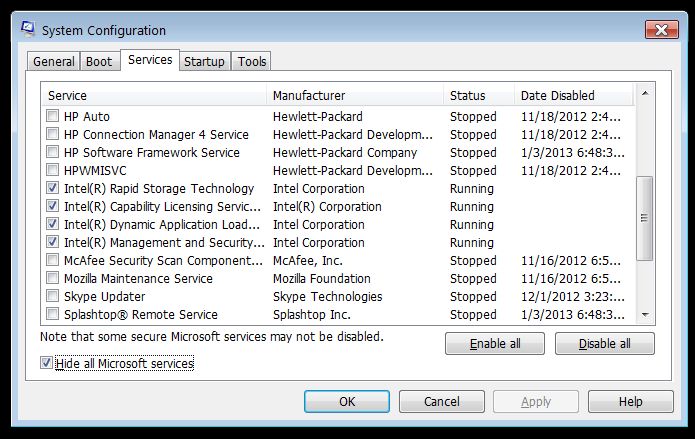Confirm with the OK button
The height and width of the screenshot is (439, 695).
(347, 401)
